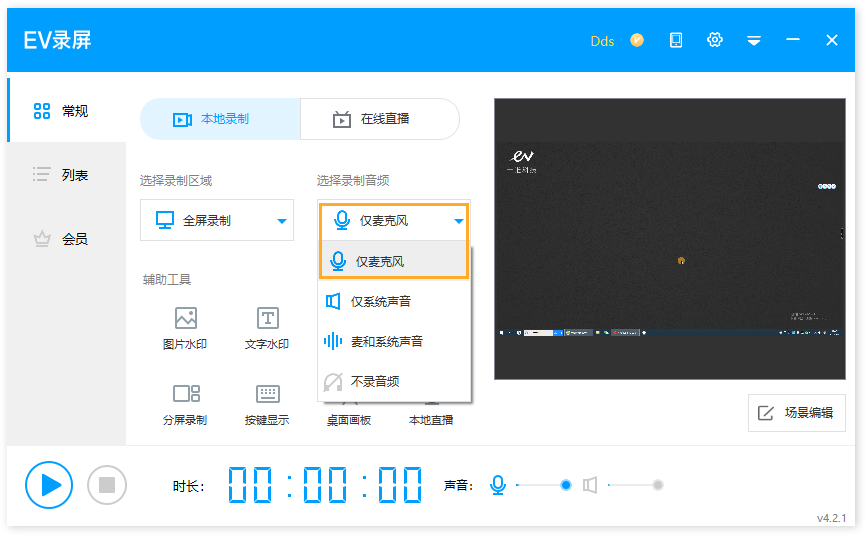Choose 仅麦克风 option in list

click(x=394, y=260)
